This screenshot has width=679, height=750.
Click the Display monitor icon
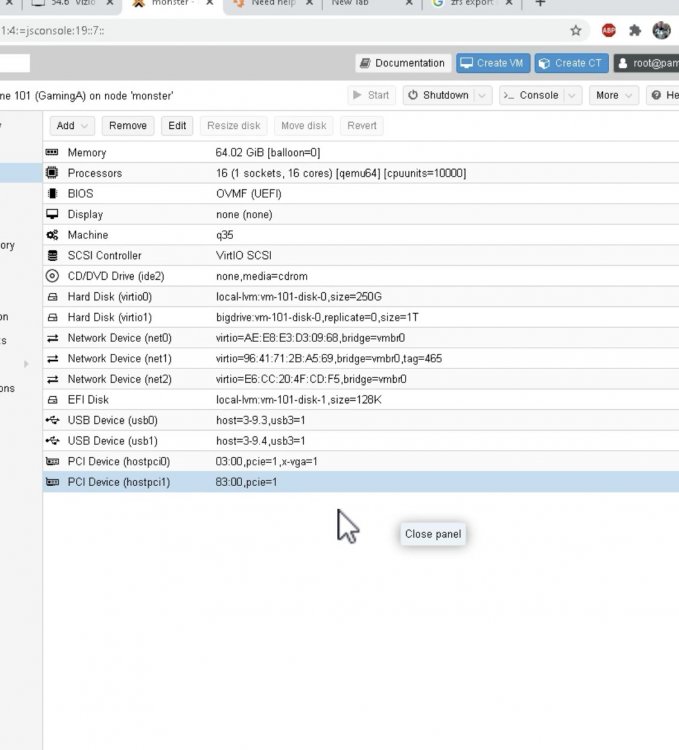tap(52, 214)
